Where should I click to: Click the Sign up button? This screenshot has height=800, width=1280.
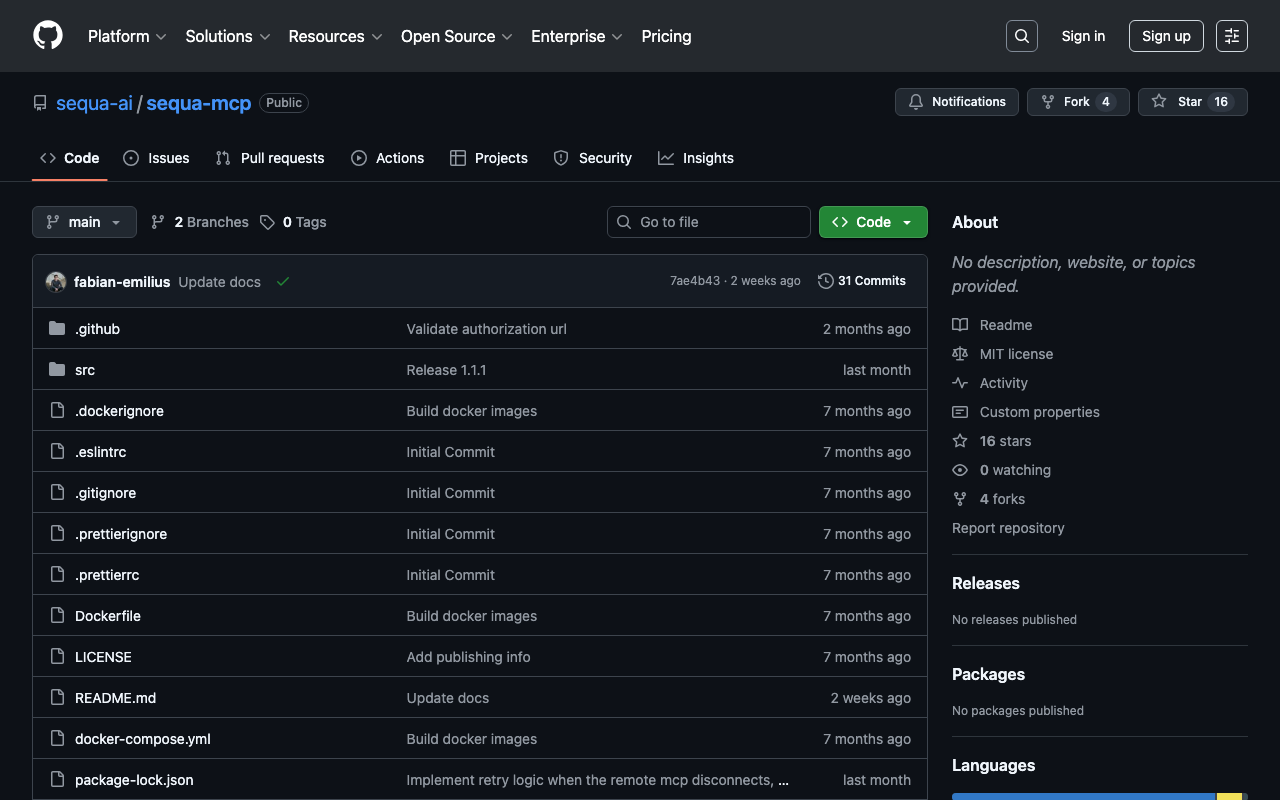(1166, 36)
